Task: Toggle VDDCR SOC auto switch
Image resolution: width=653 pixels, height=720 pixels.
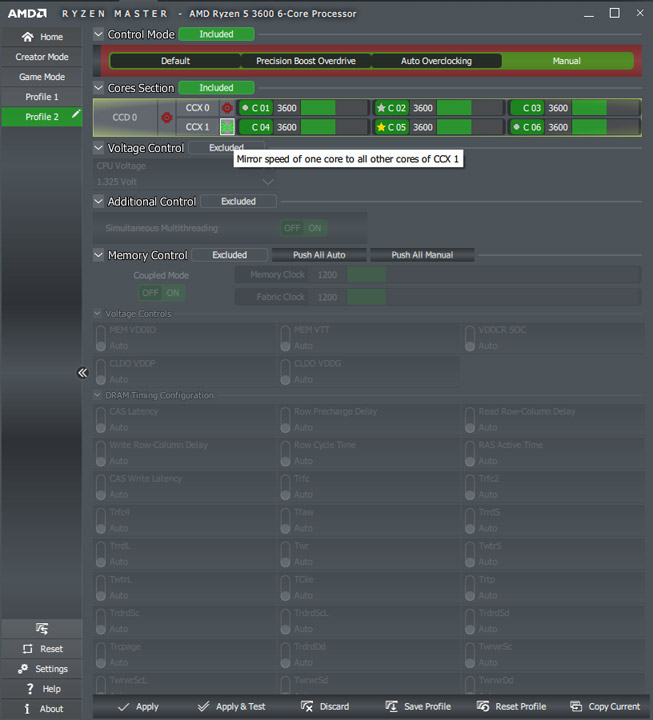Action: 470,338
